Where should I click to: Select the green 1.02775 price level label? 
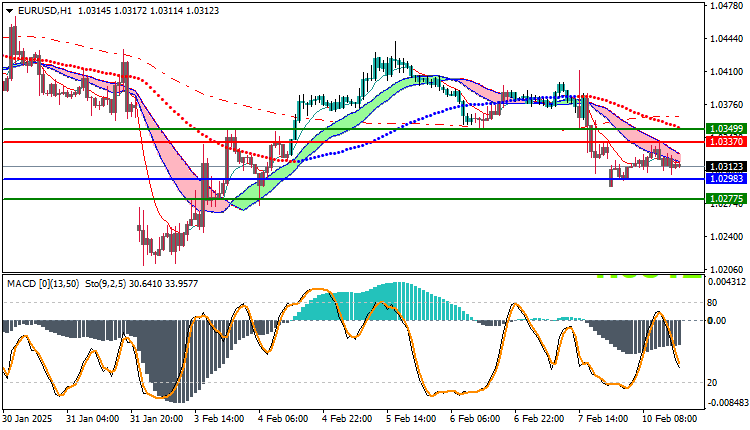(726, 198)
